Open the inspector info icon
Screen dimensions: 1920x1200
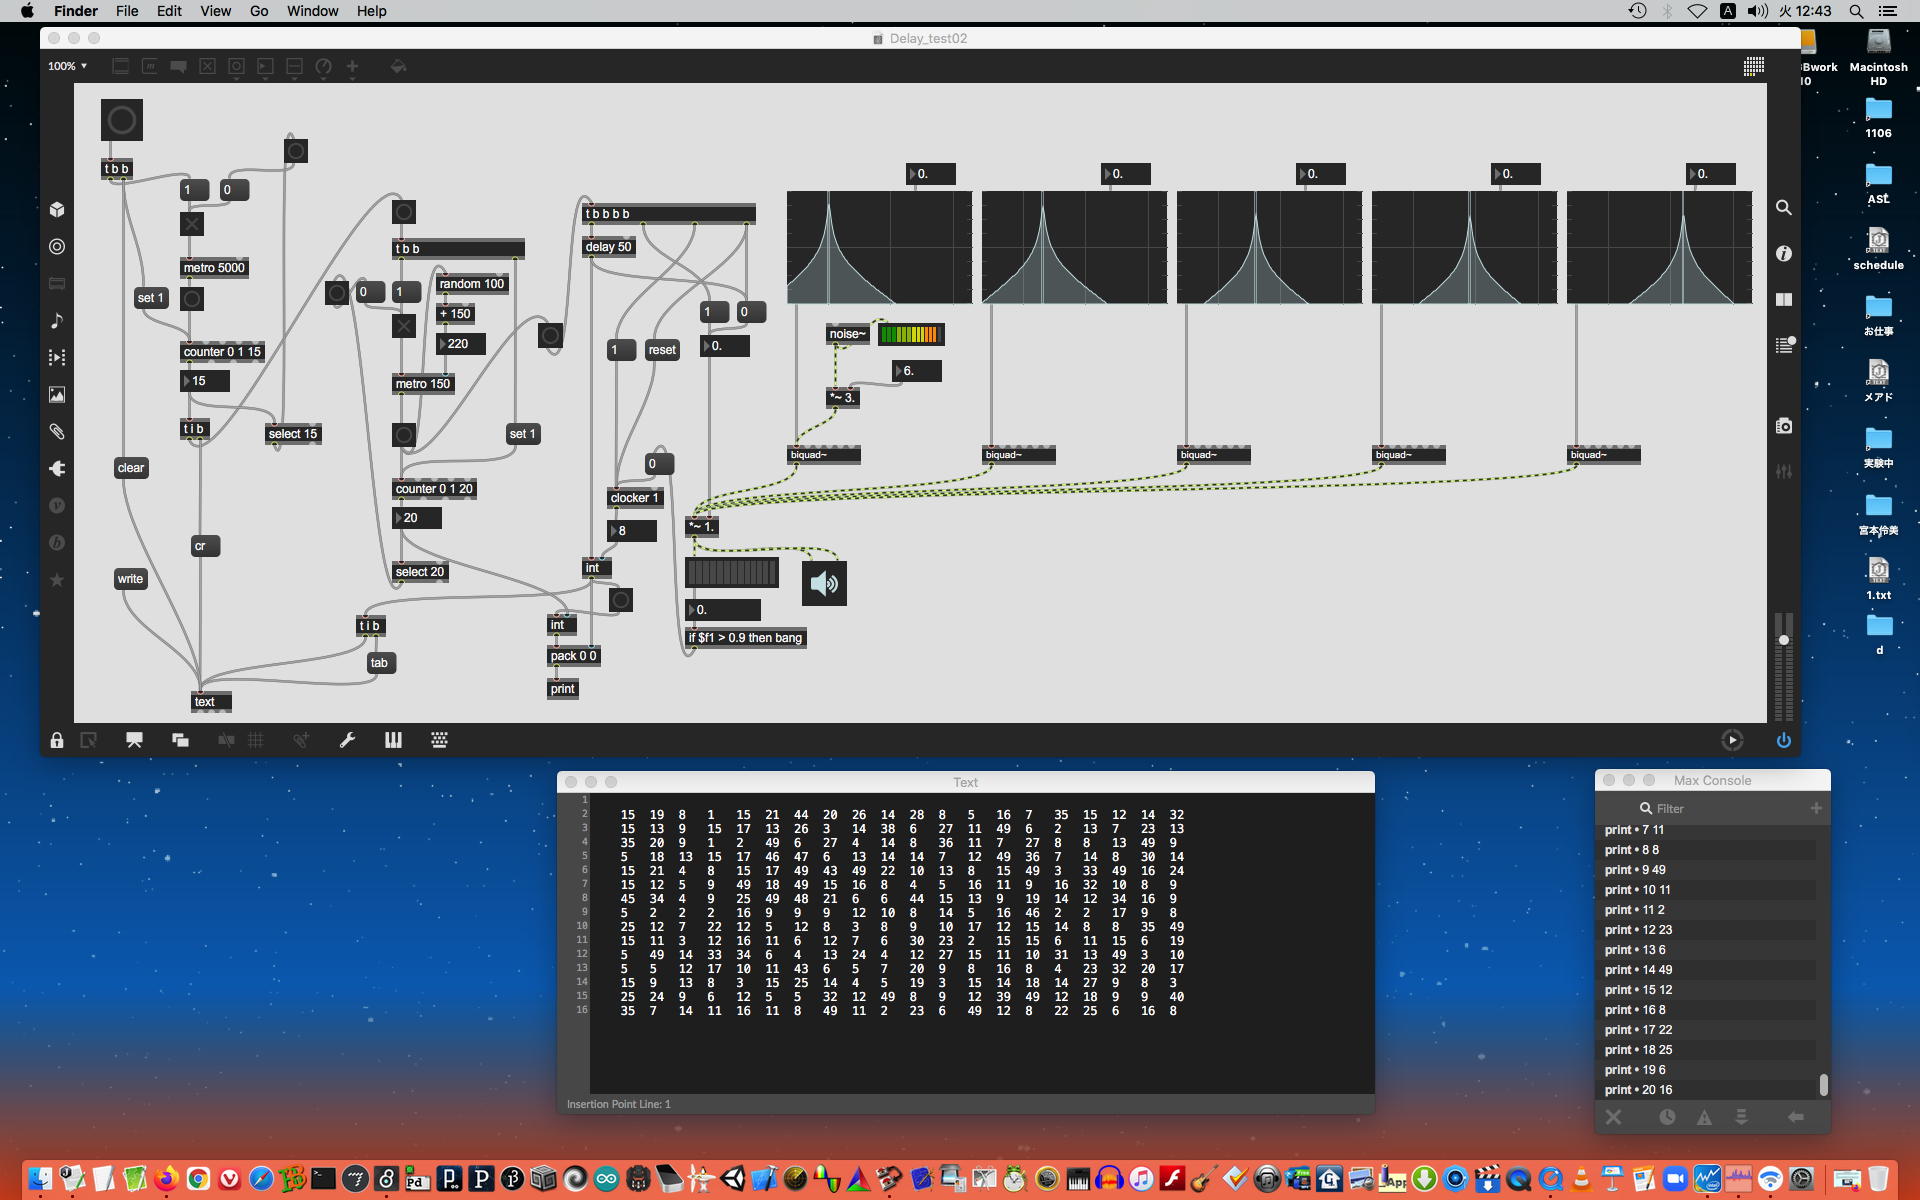1783,254
